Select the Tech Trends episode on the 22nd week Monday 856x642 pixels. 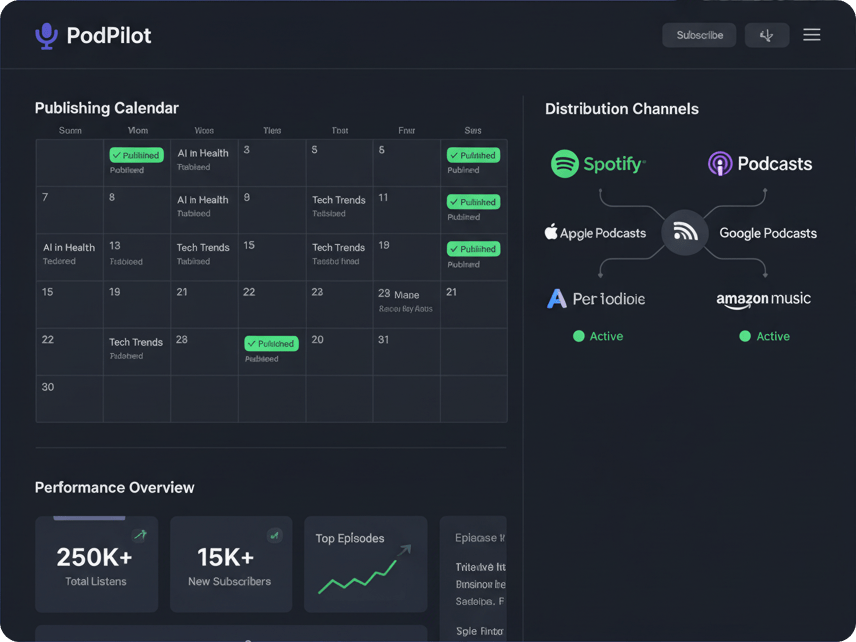136,342
